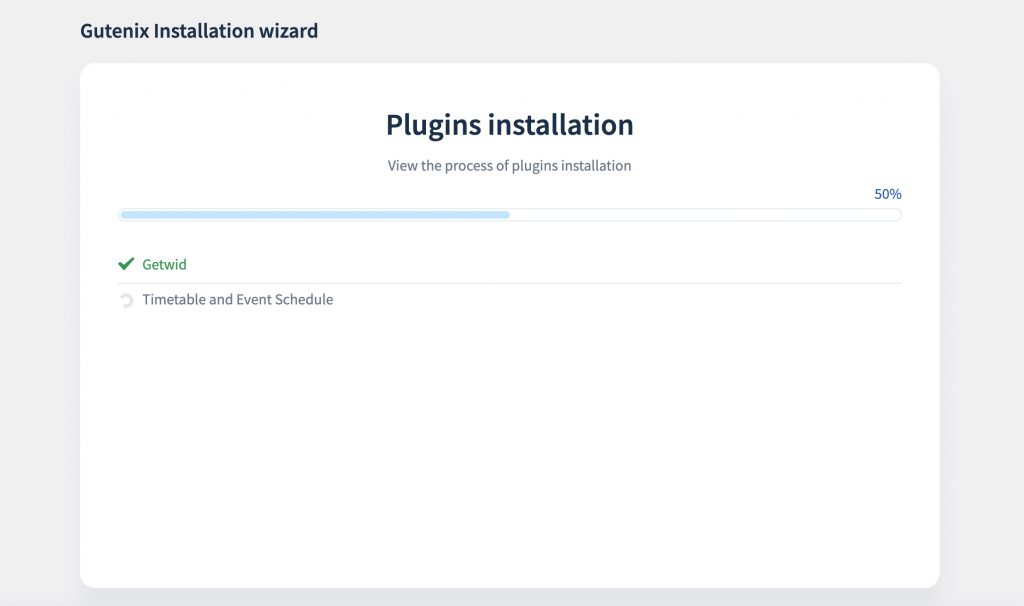1024x606 pixels.
Task: Click the 50% progress label
Action: tap(888, 194)
